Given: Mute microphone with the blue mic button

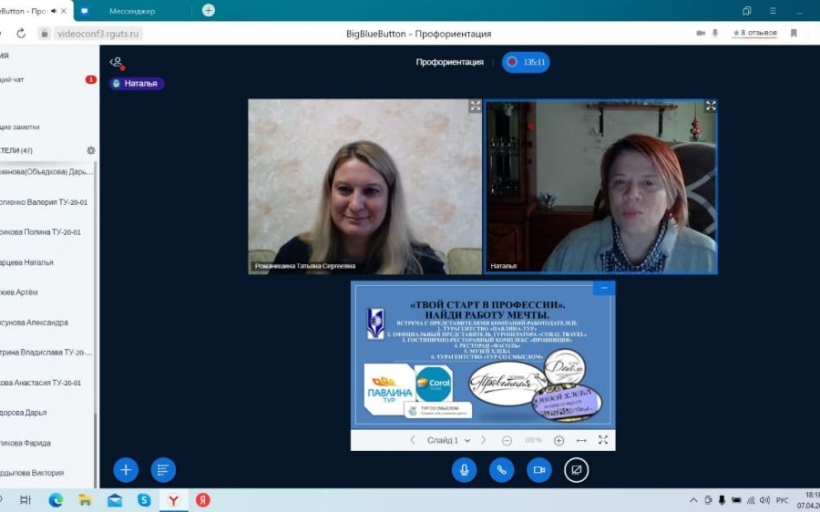Looking at the screenshot, I should coord(464,470).
